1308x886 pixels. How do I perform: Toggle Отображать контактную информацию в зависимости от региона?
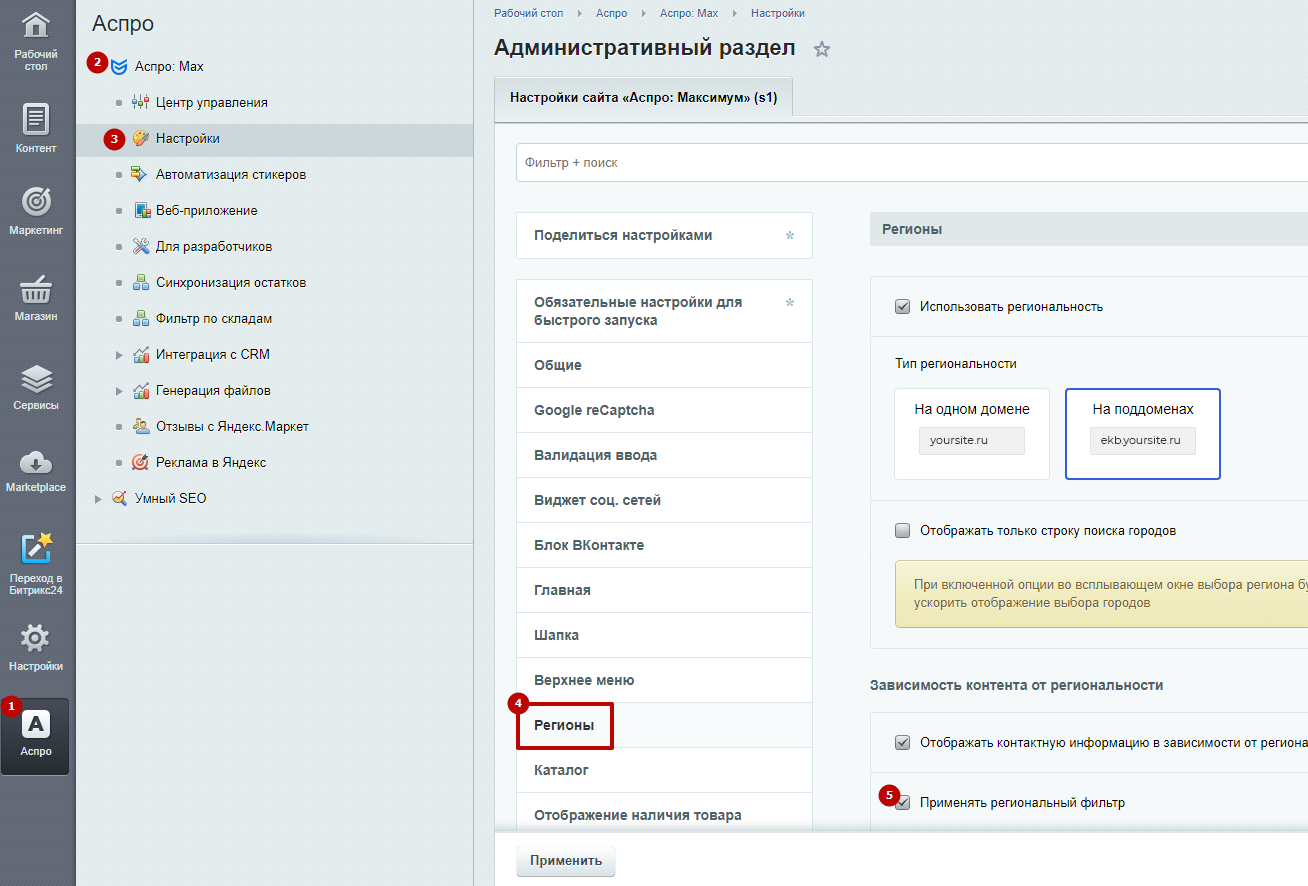point(902,742)
